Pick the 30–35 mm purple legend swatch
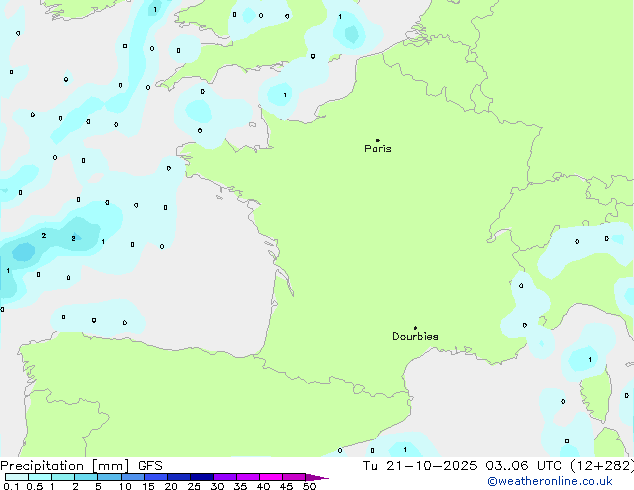The width and height of the screenshot is (634, 490). point(225,477)
